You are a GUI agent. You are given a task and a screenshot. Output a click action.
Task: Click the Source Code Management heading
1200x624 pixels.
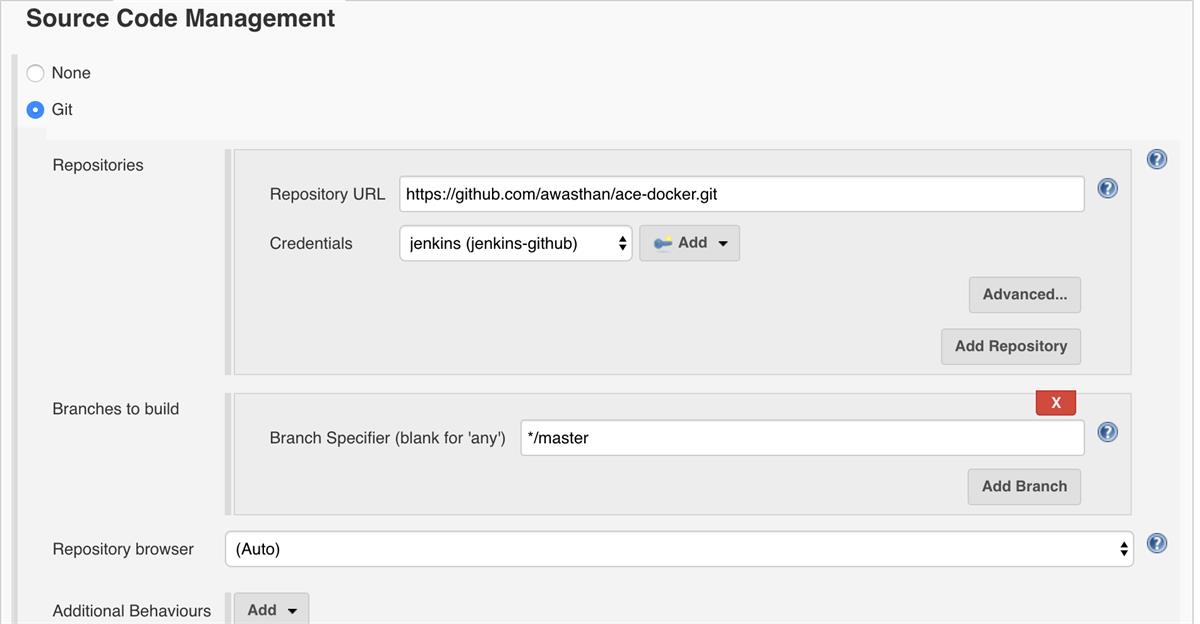point(179,18)
